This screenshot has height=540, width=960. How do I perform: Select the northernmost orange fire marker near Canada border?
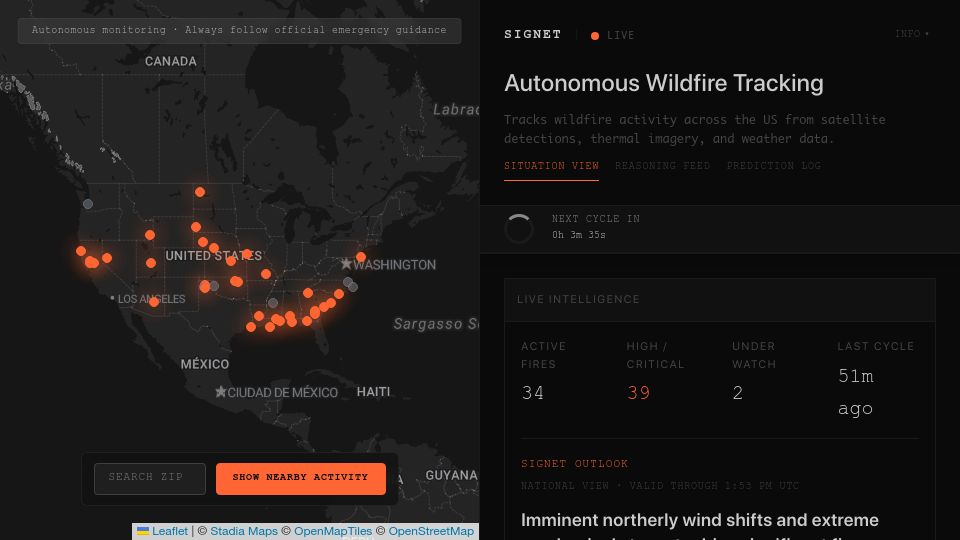tap(200, 192)
